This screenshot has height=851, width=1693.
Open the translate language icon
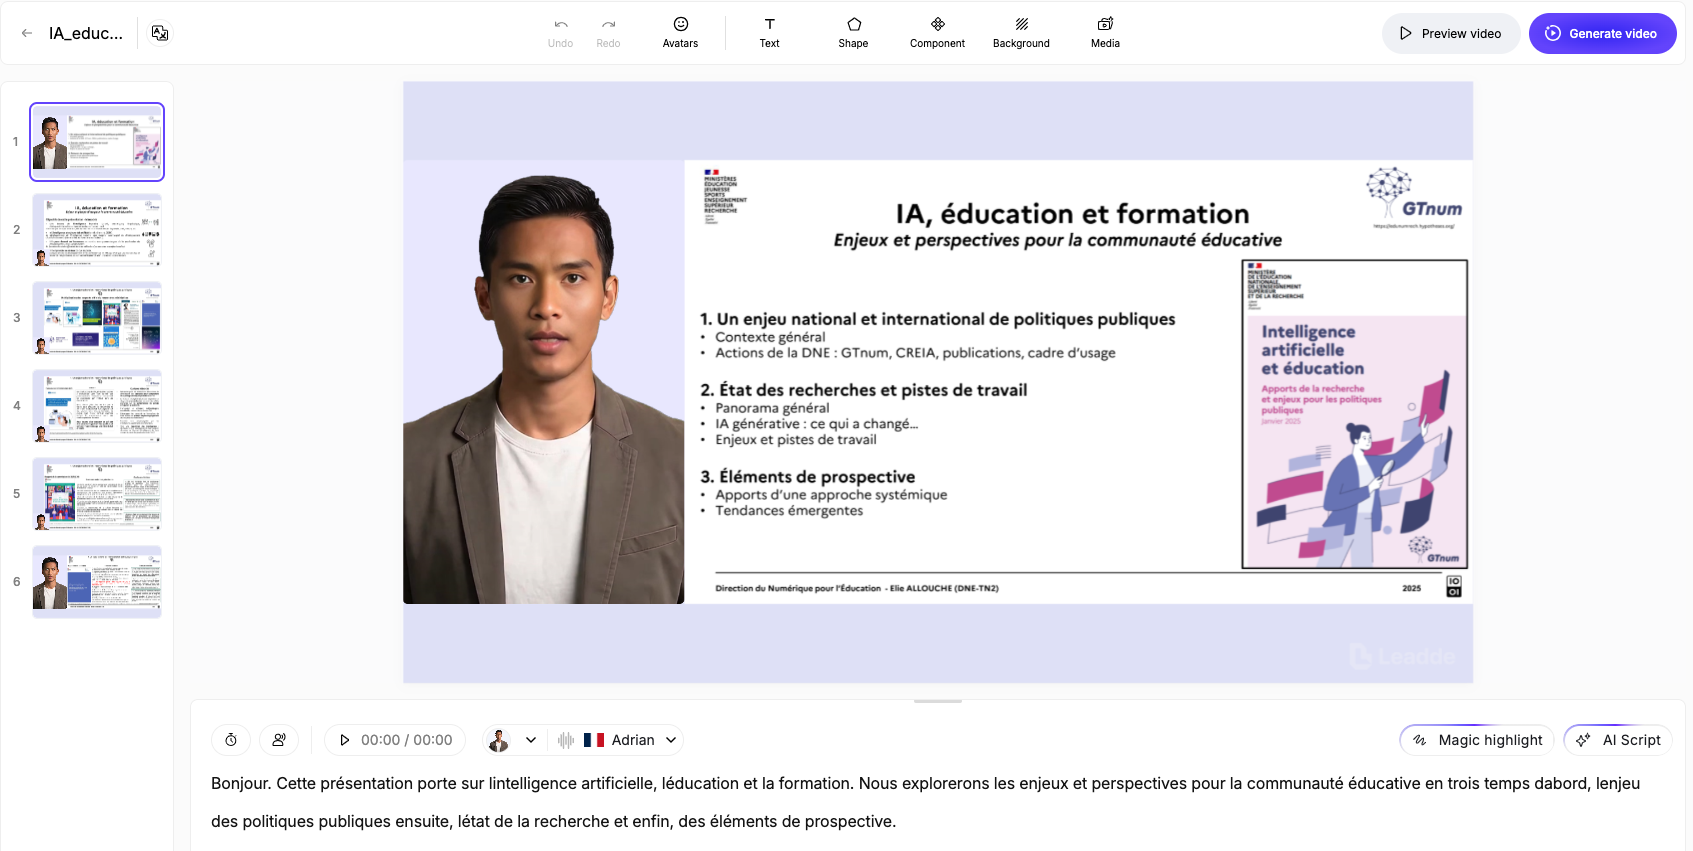(160, 33)
